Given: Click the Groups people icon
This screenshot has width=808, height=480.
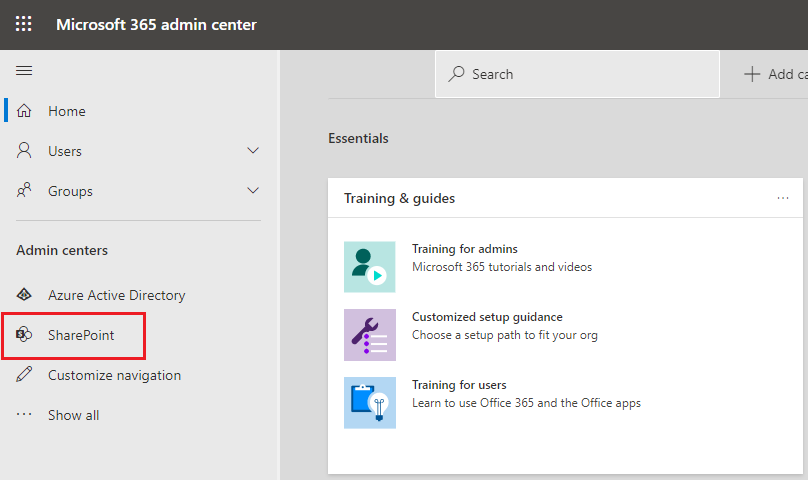Looking at the screenshot, I should [24, 190].
